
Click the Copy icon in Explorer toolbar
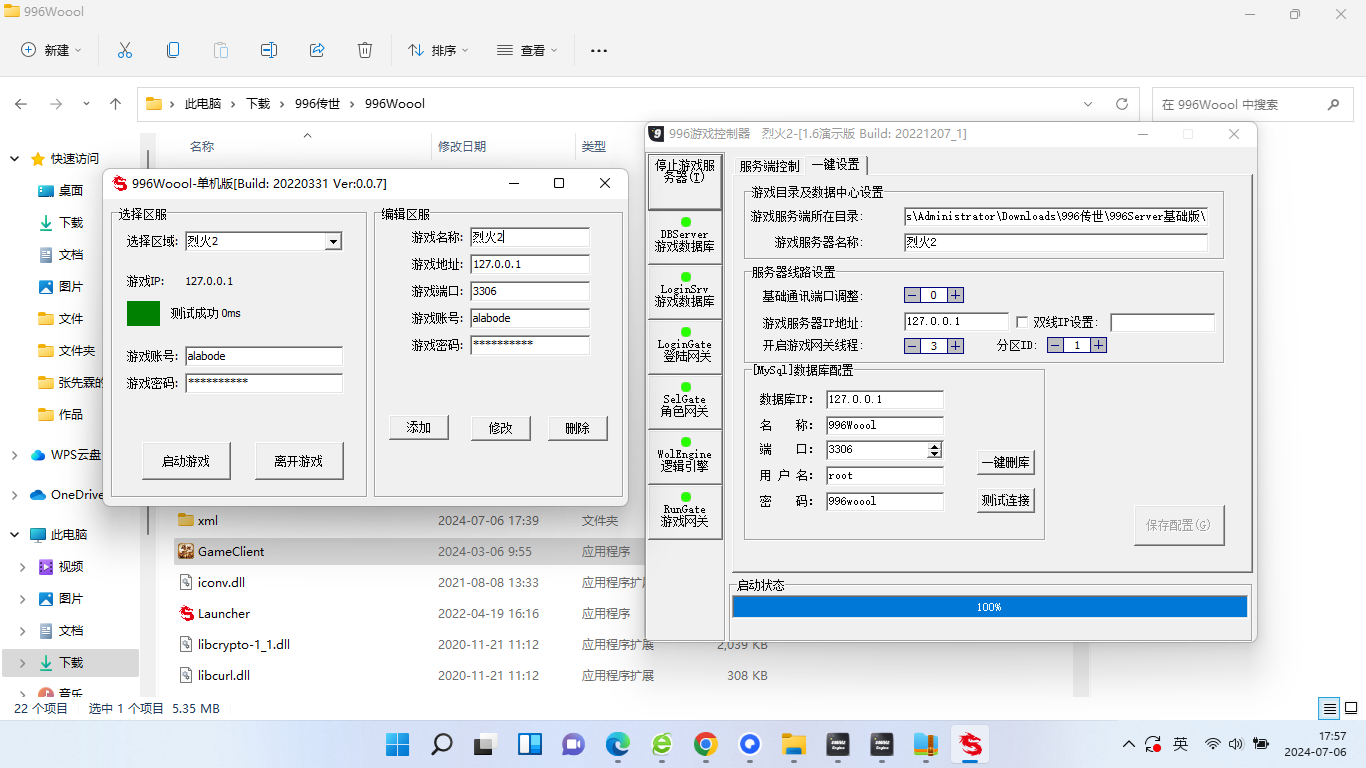click(173, 50)
